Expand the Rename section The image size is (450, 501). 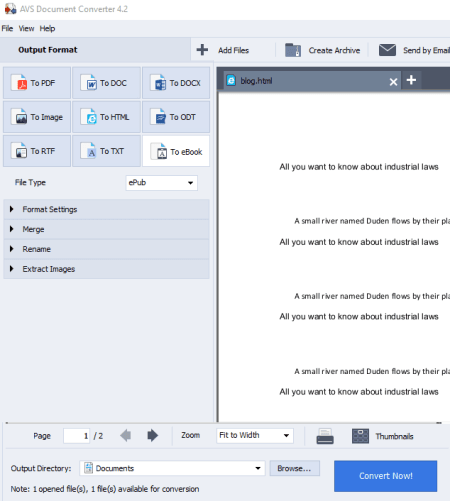coord(106,249)
